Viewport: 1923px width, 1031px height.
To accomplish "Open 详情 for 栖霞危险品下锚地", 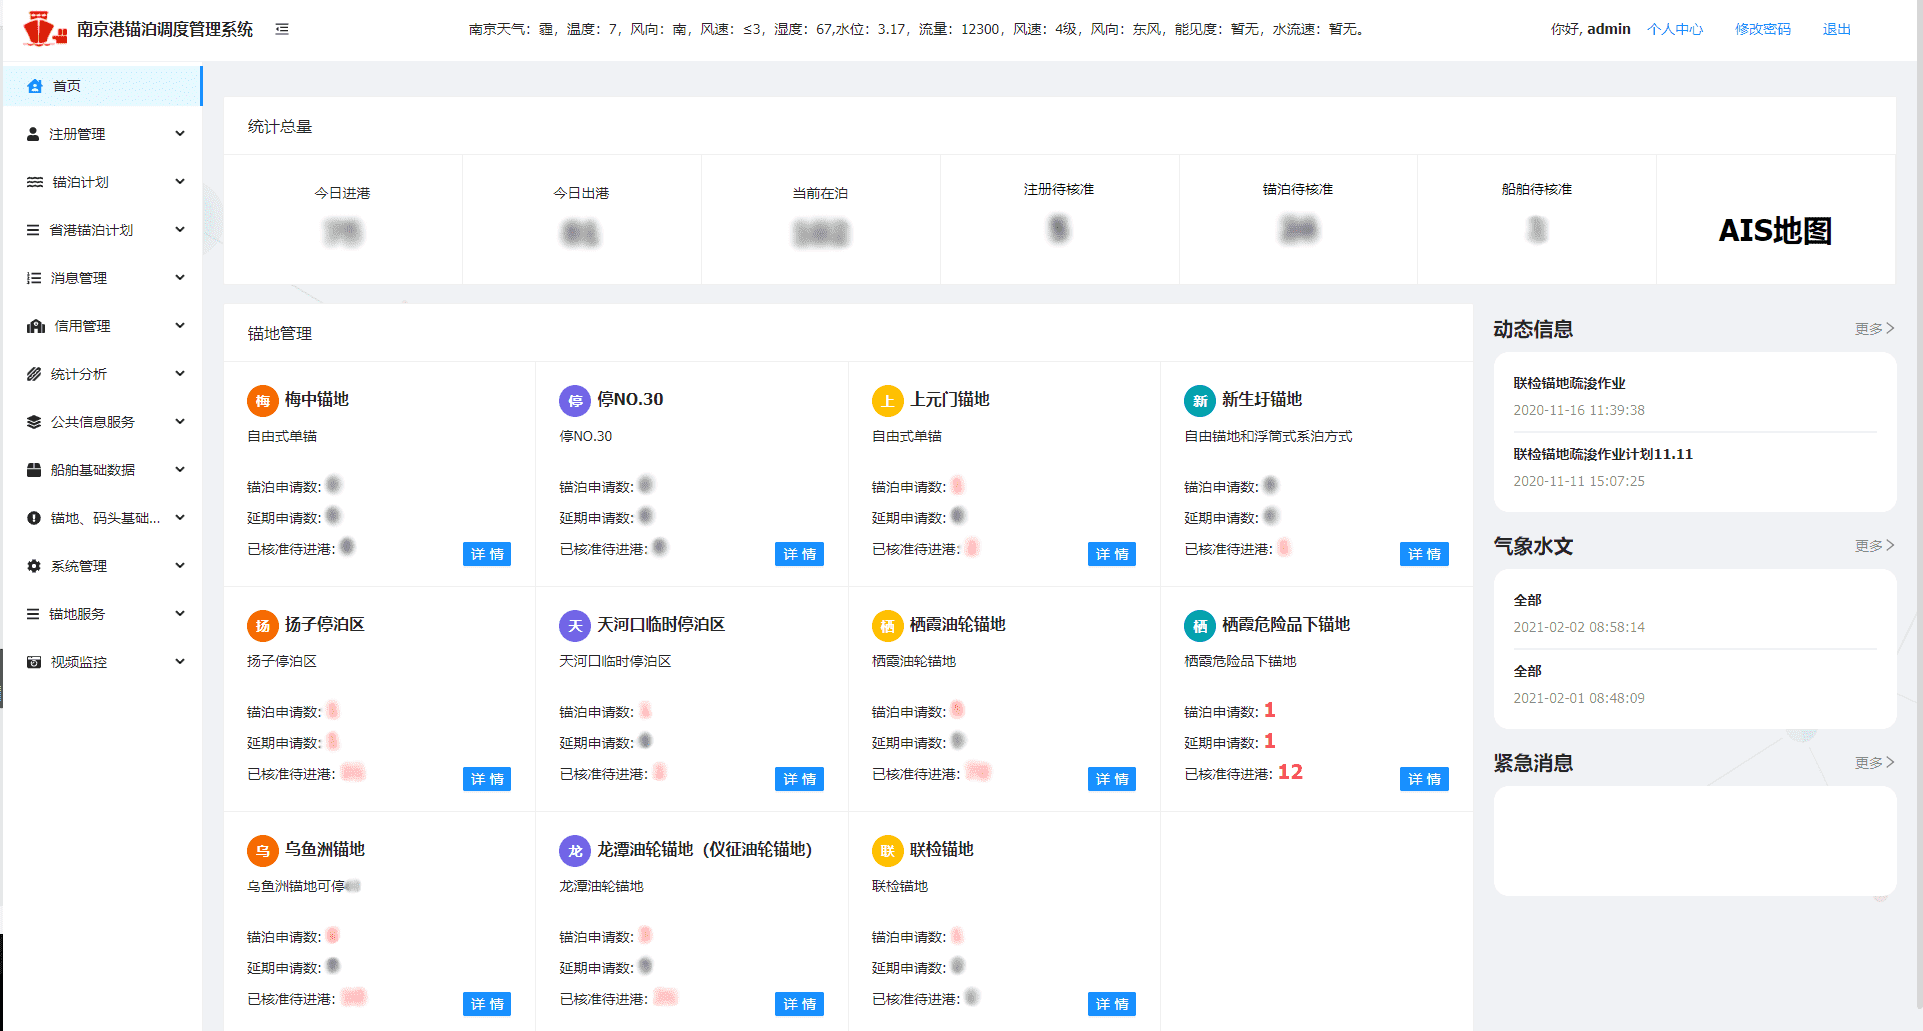I will (x=1423, y=779).
